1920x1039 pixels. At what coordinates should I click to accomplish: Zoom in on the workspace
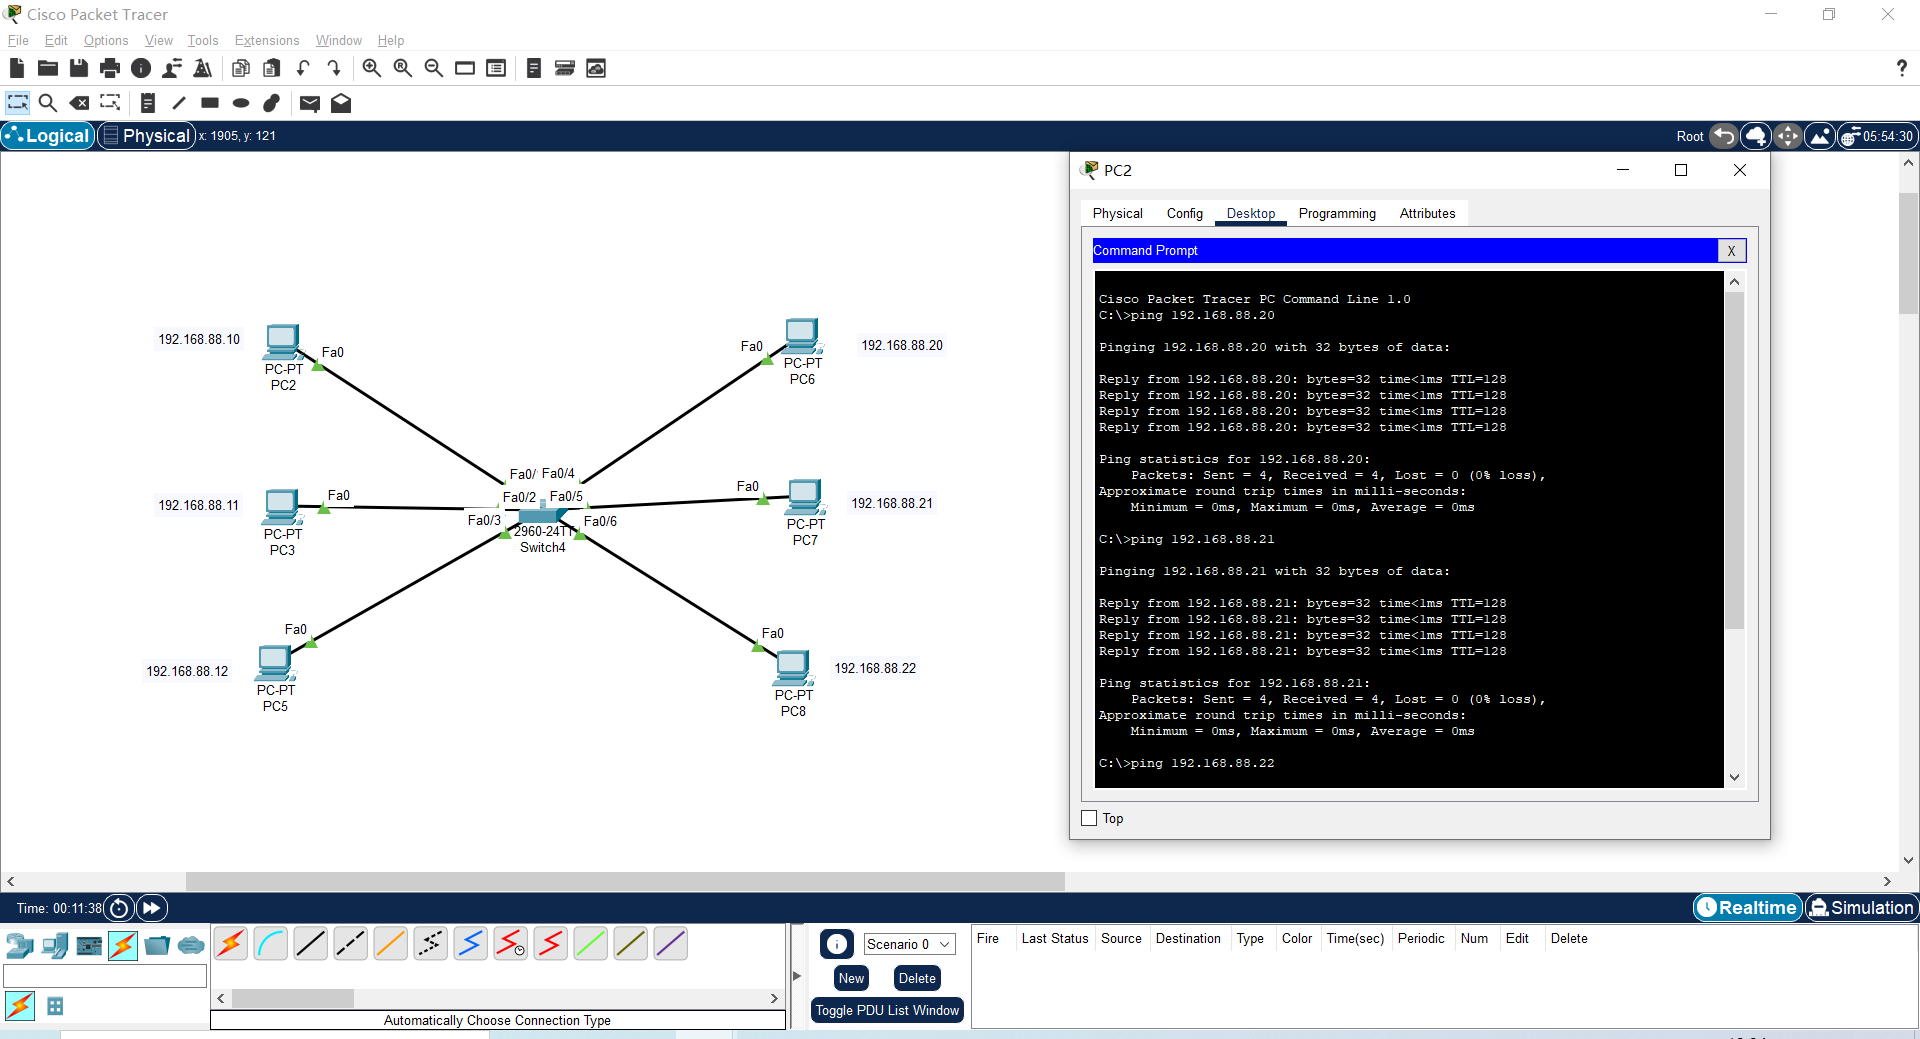pos(371,68)
